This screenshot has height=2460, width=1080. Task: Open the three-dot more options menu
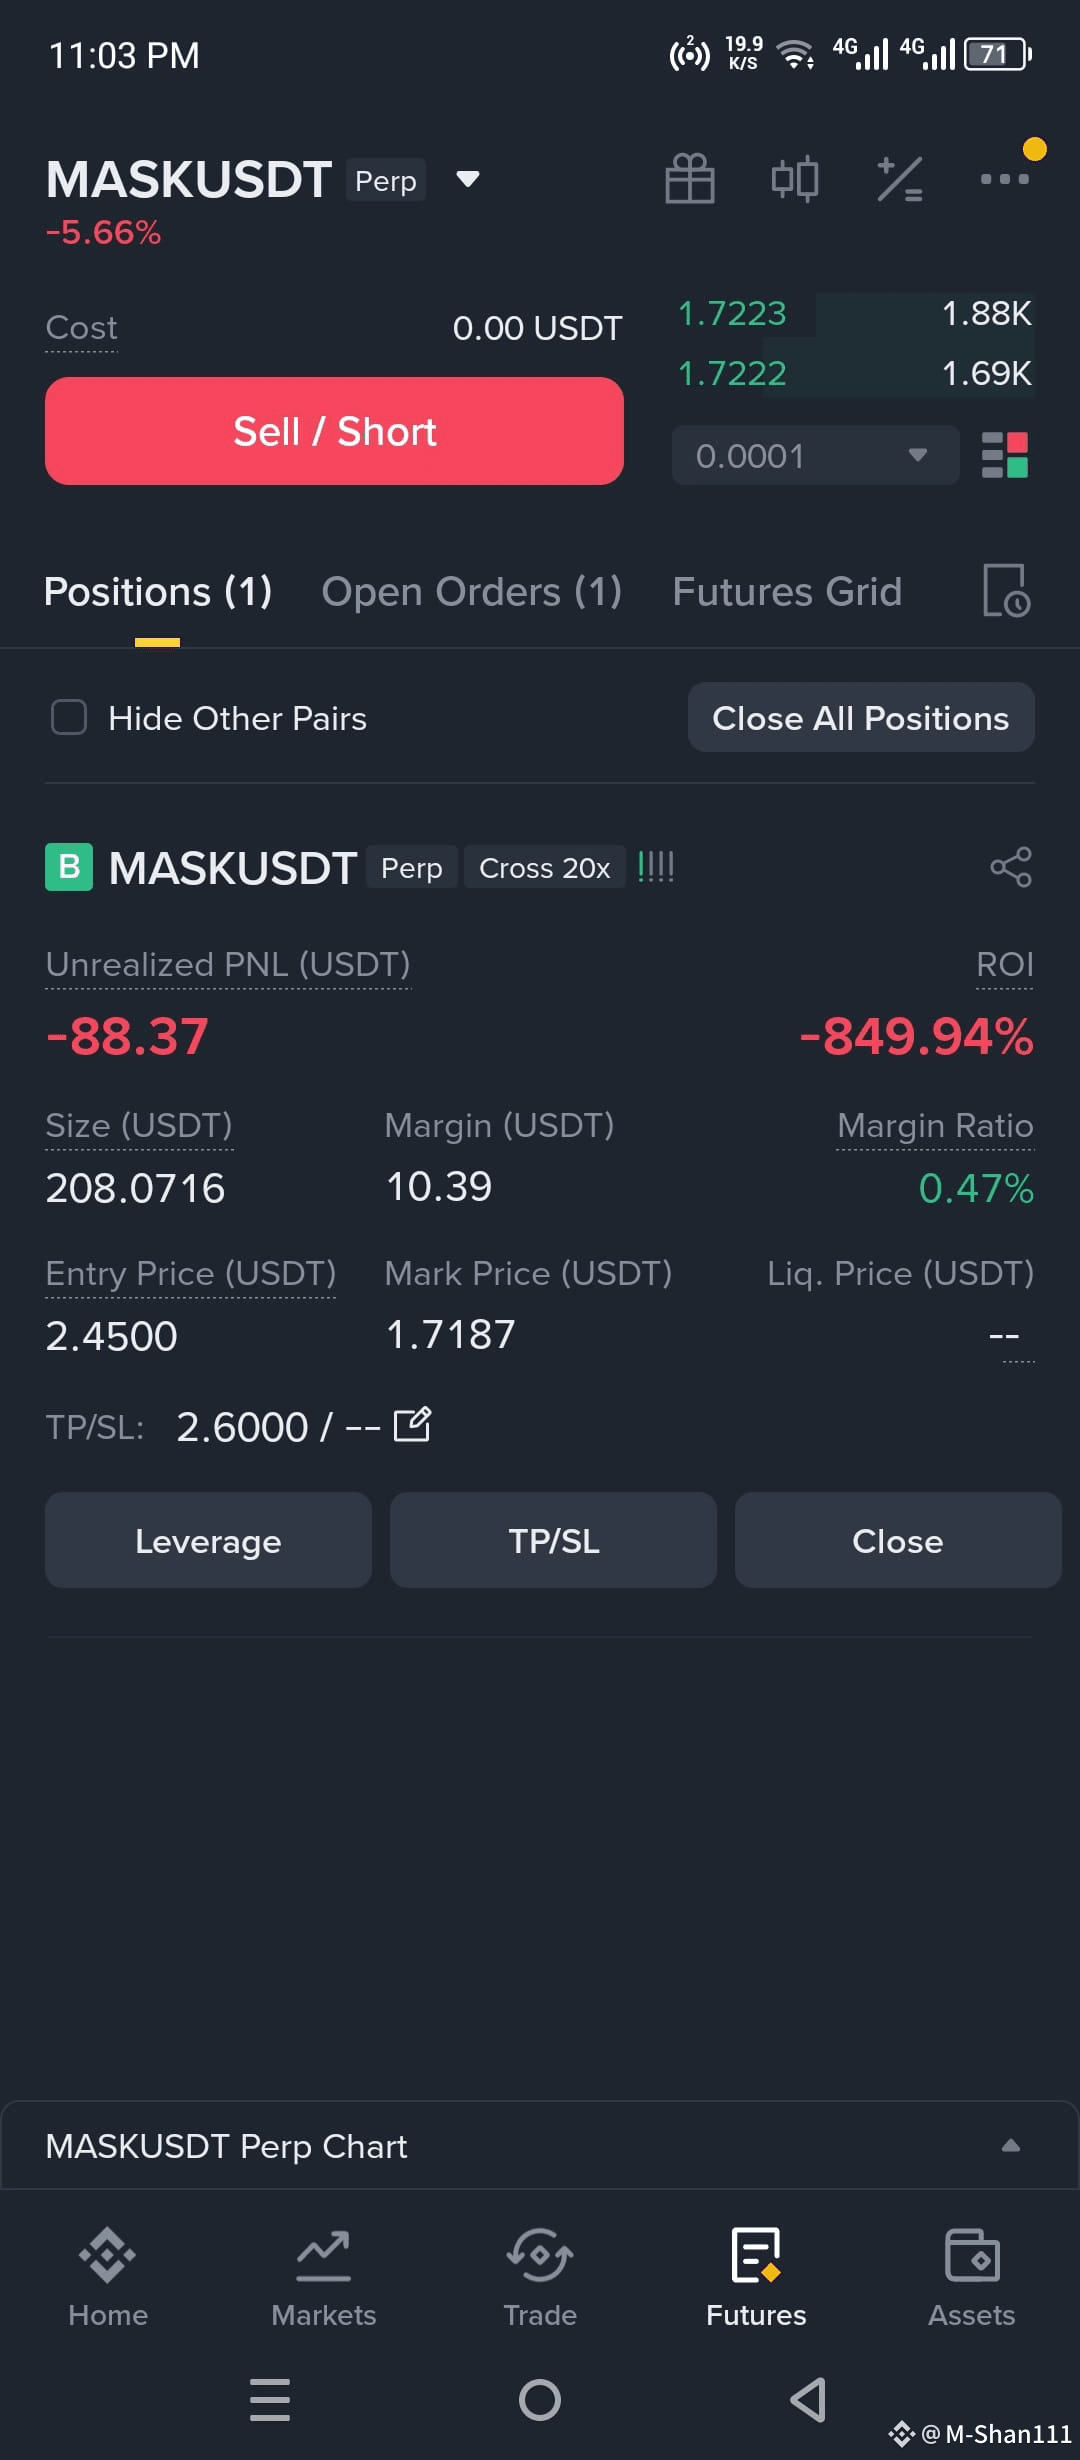tap(1005, 179)
